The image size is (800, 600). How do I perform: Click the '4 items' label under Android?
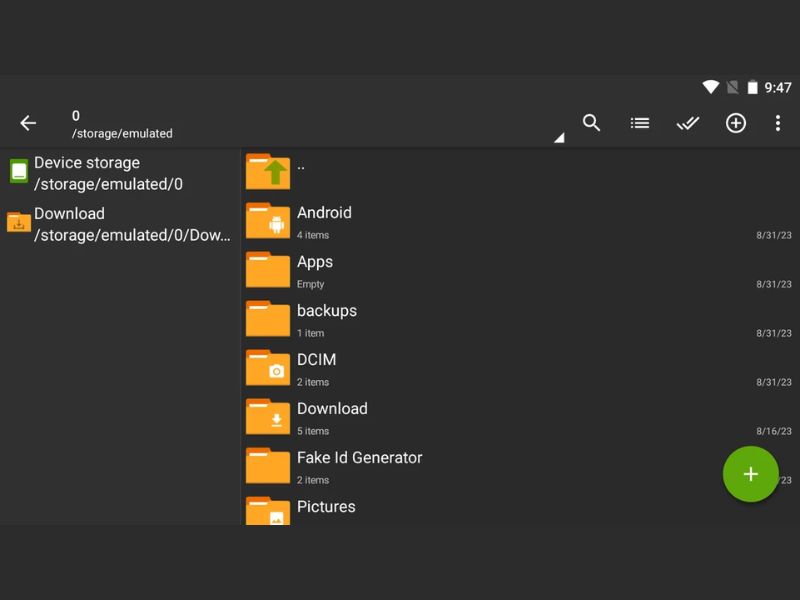313,235
